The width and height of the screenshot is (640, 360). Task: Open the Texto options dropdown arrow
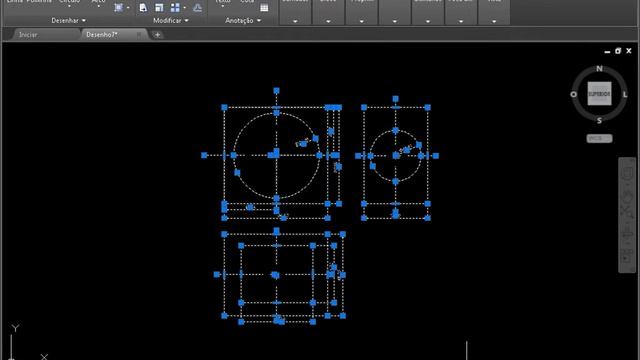pyautogui.click(x=222, y=6)
